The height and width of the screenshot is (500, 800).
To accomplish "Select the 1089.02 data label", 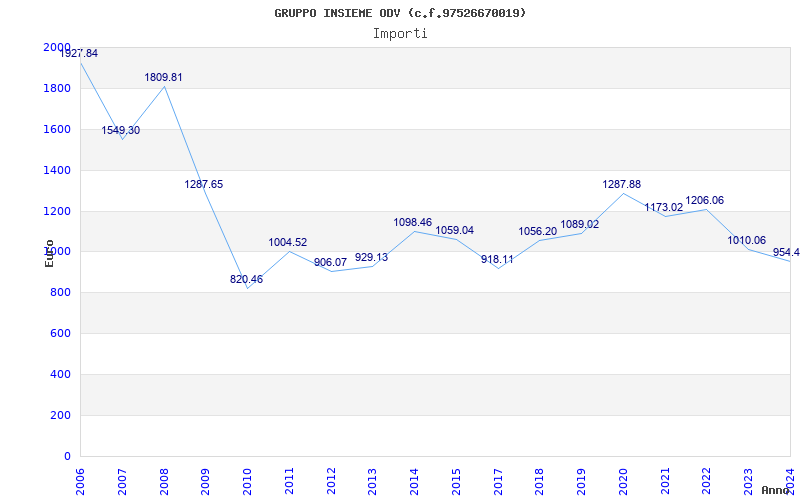I will [580, 224].
